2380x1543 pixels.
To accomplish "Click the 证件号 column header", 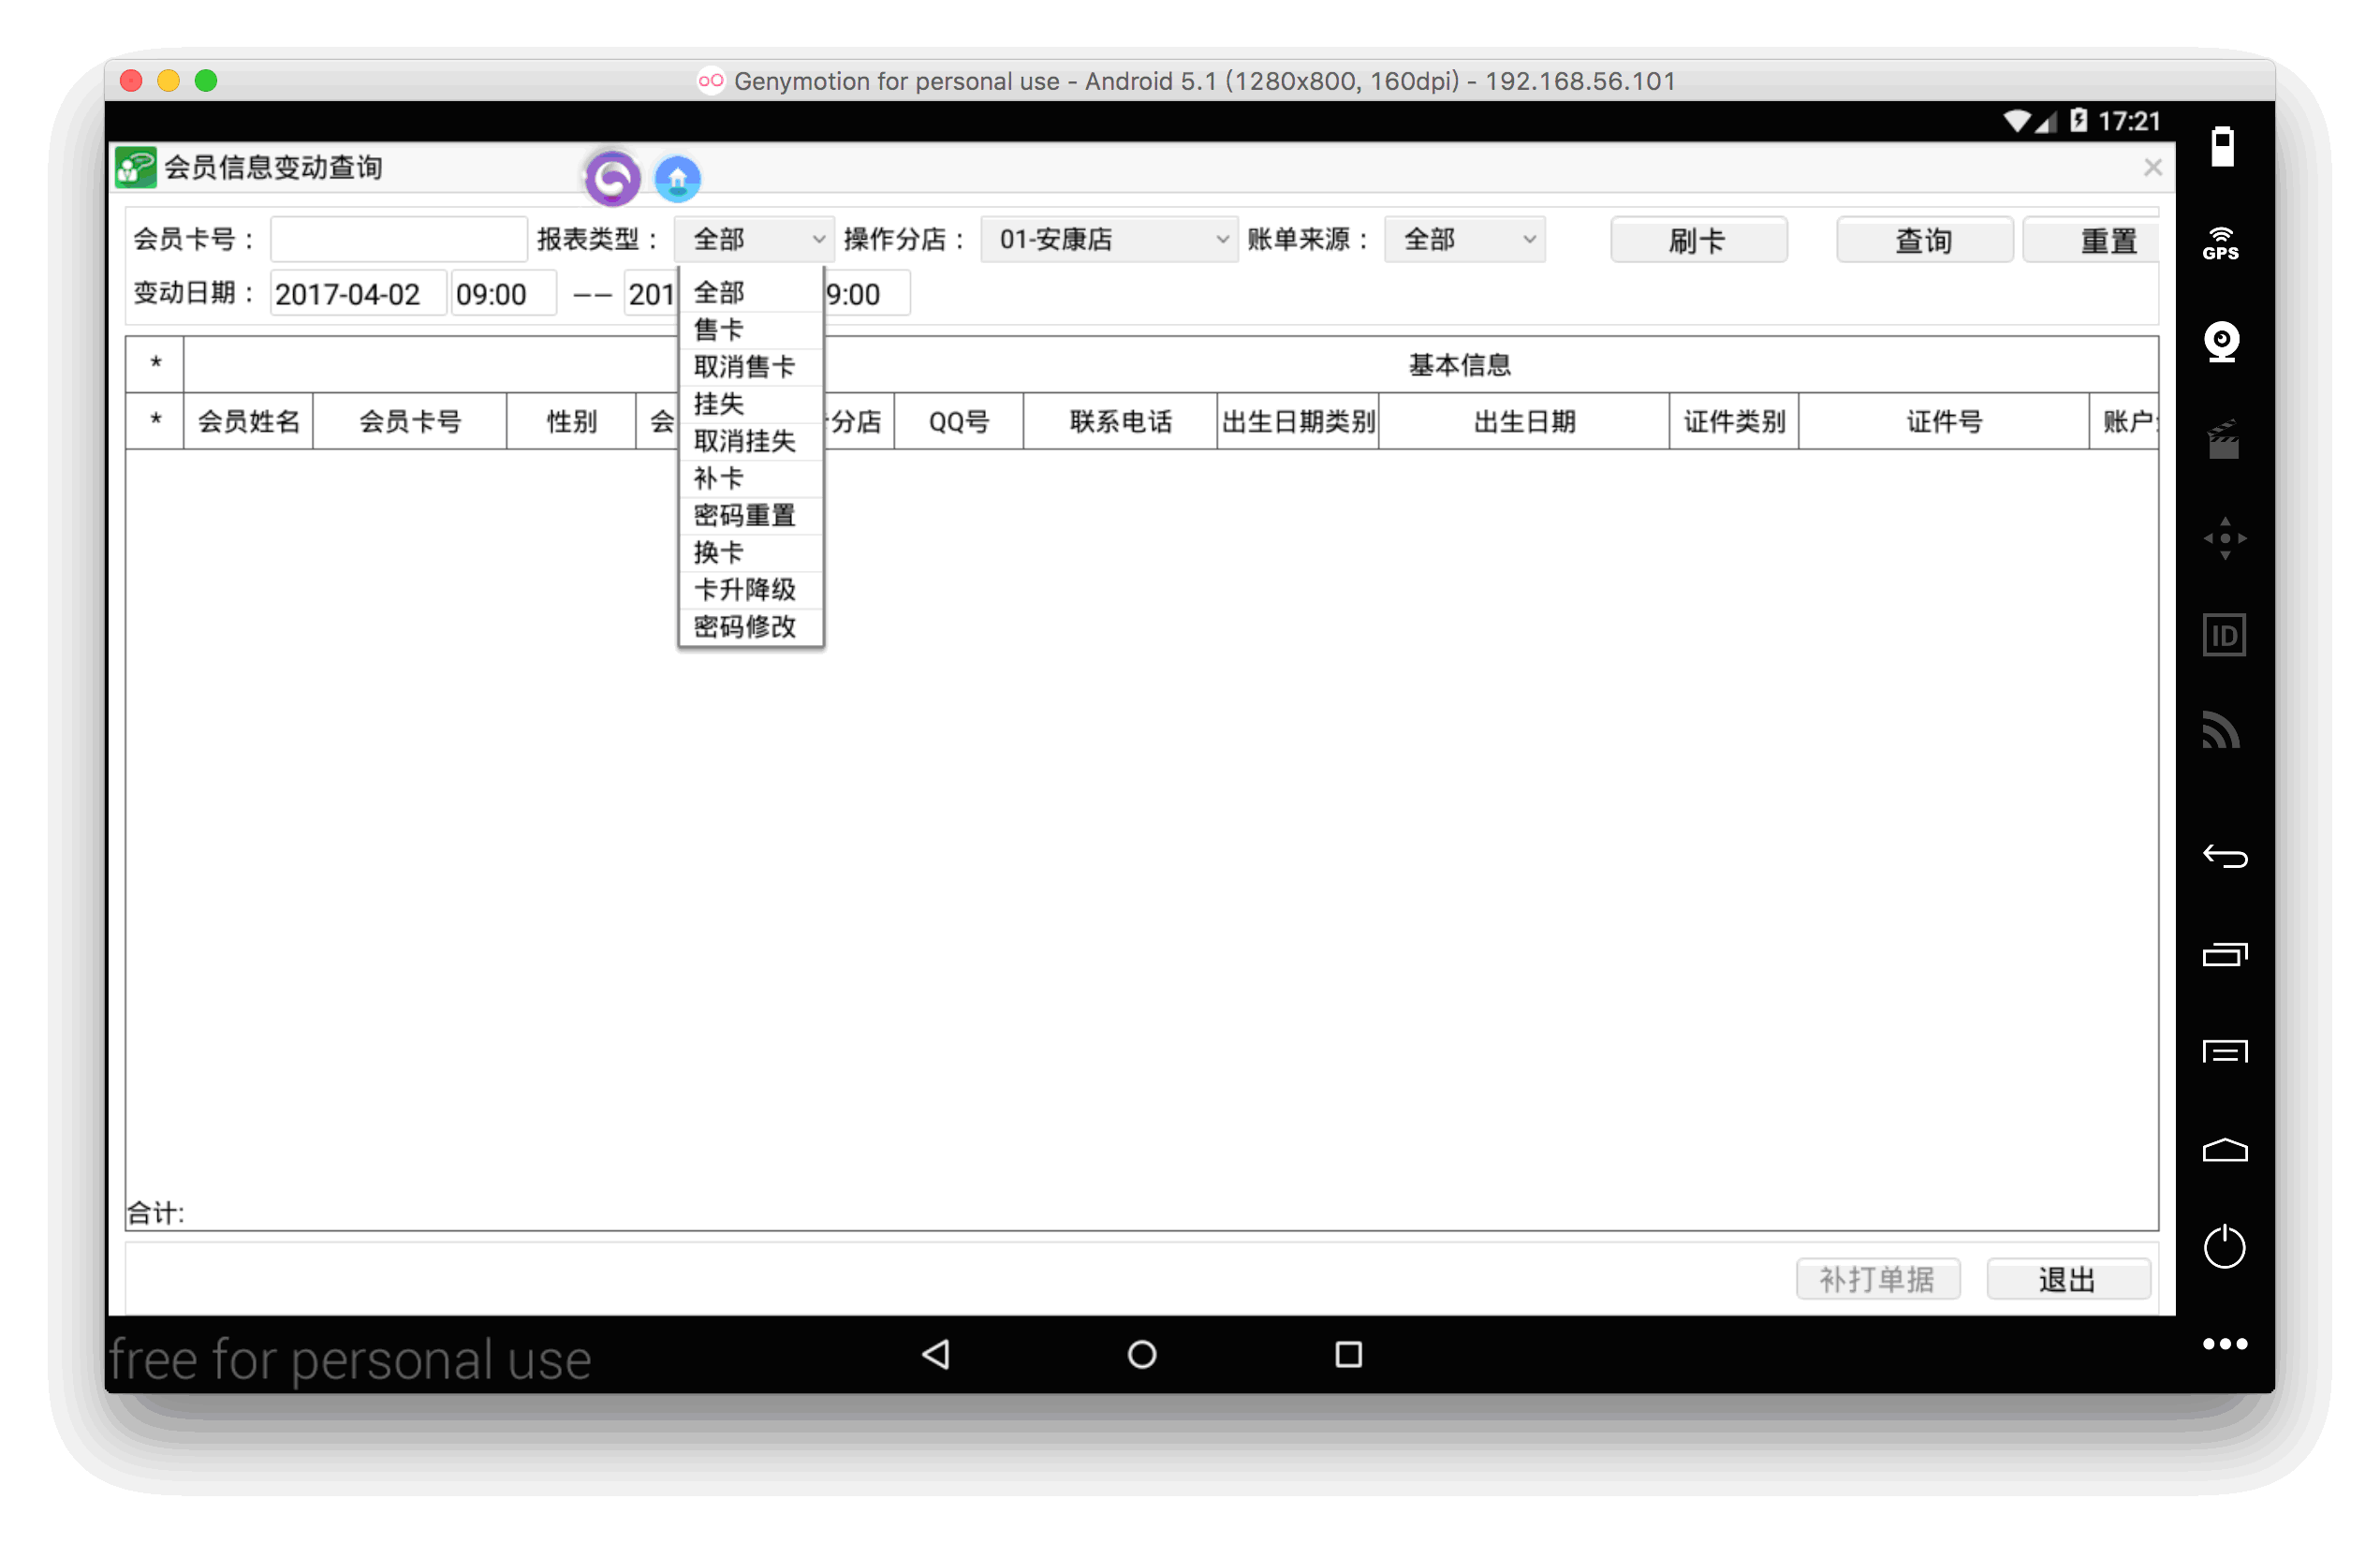I will [1943, 422].
